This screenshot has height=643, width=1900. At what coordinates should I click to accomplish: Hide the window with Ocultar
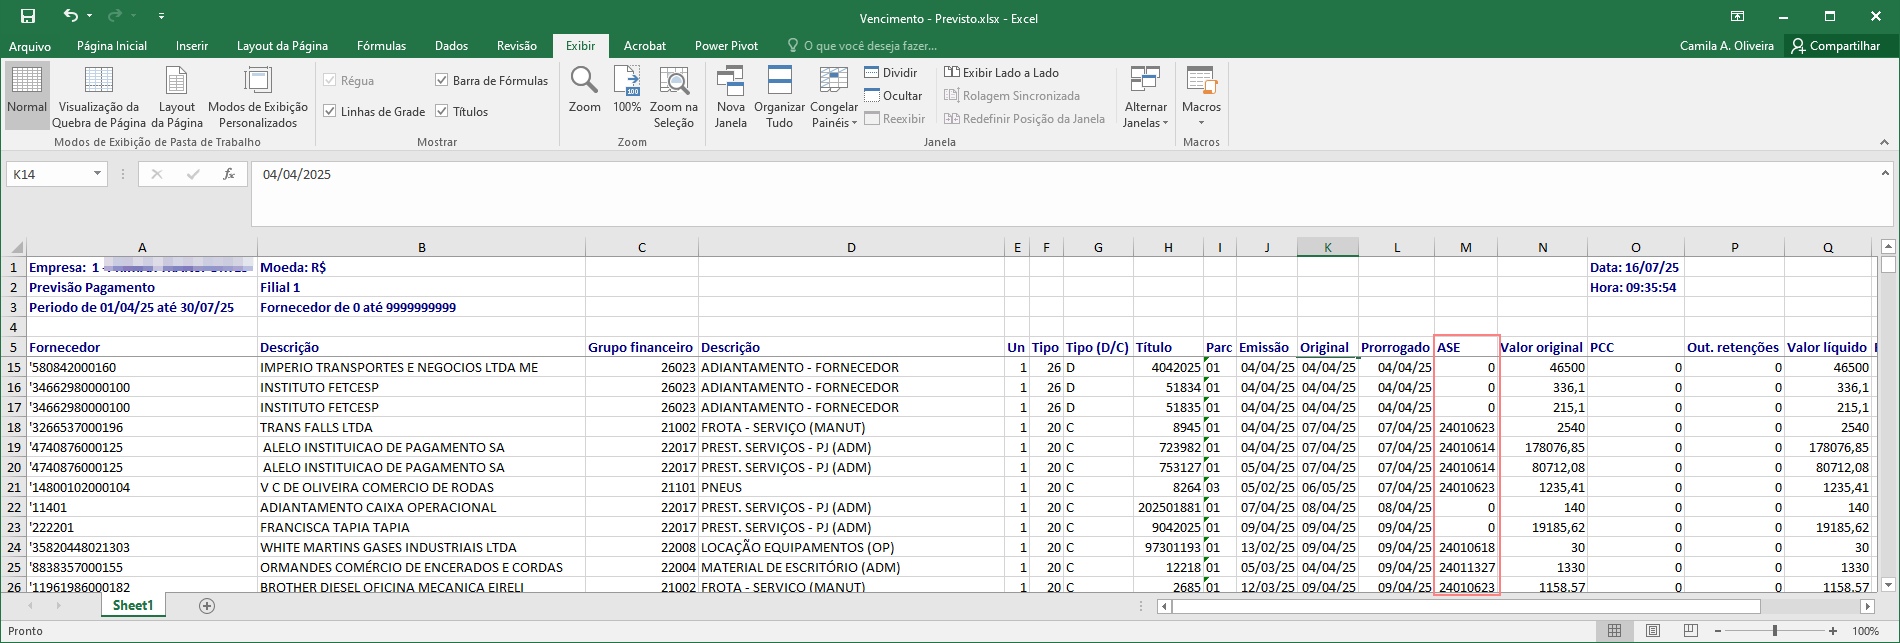point(893,96)
